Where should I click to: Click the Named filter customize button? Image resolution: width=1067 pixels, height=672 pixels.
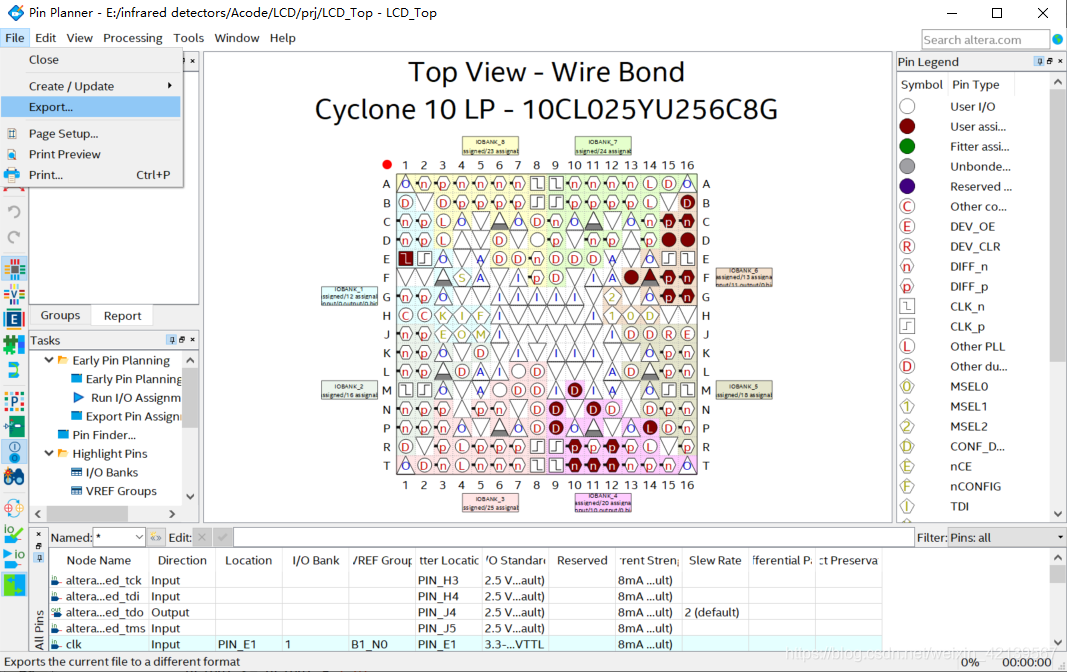tap(156, 537)
